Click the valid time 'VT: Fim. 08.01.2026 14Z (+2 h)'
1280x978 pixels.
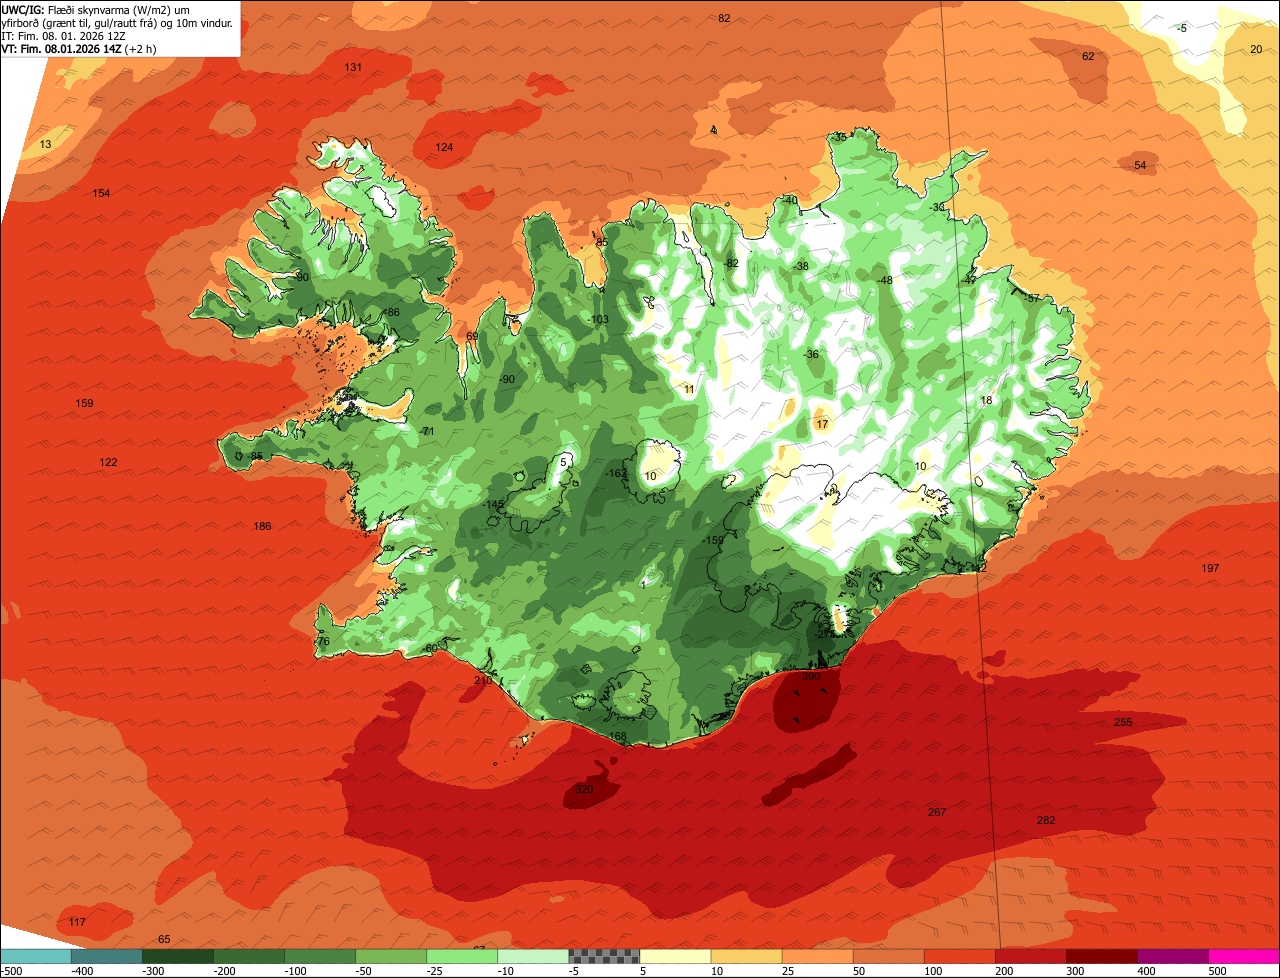(x=79, y=48)
